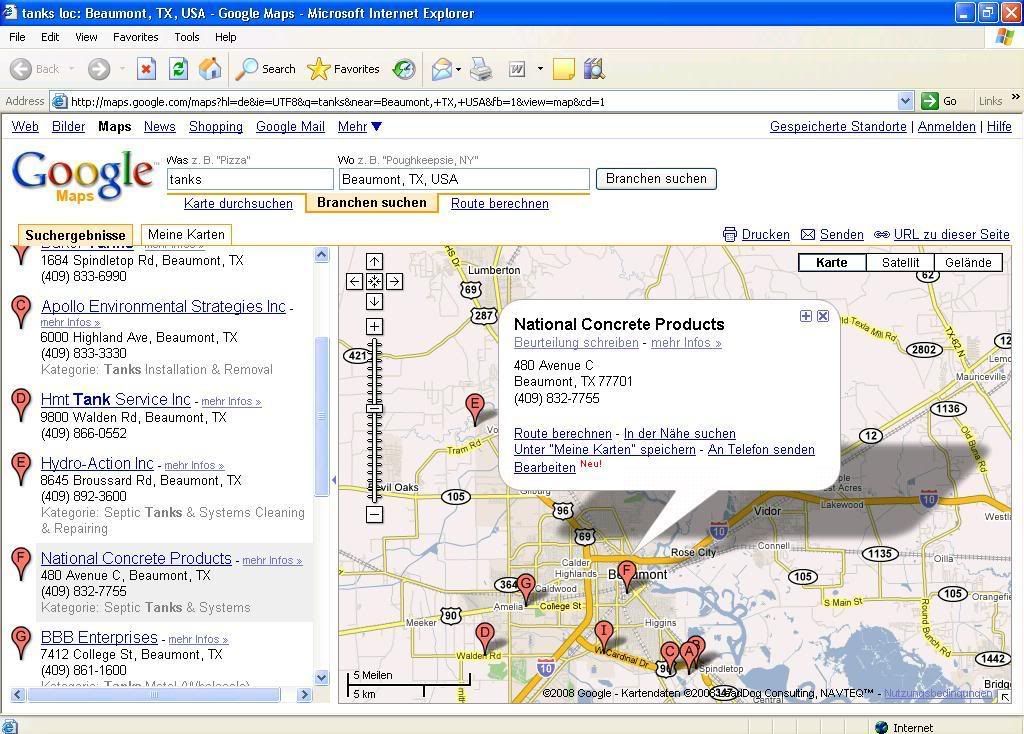Go to the Home page icon
The height and width of the screenshot is (734, 1024).
coord(210,69)
